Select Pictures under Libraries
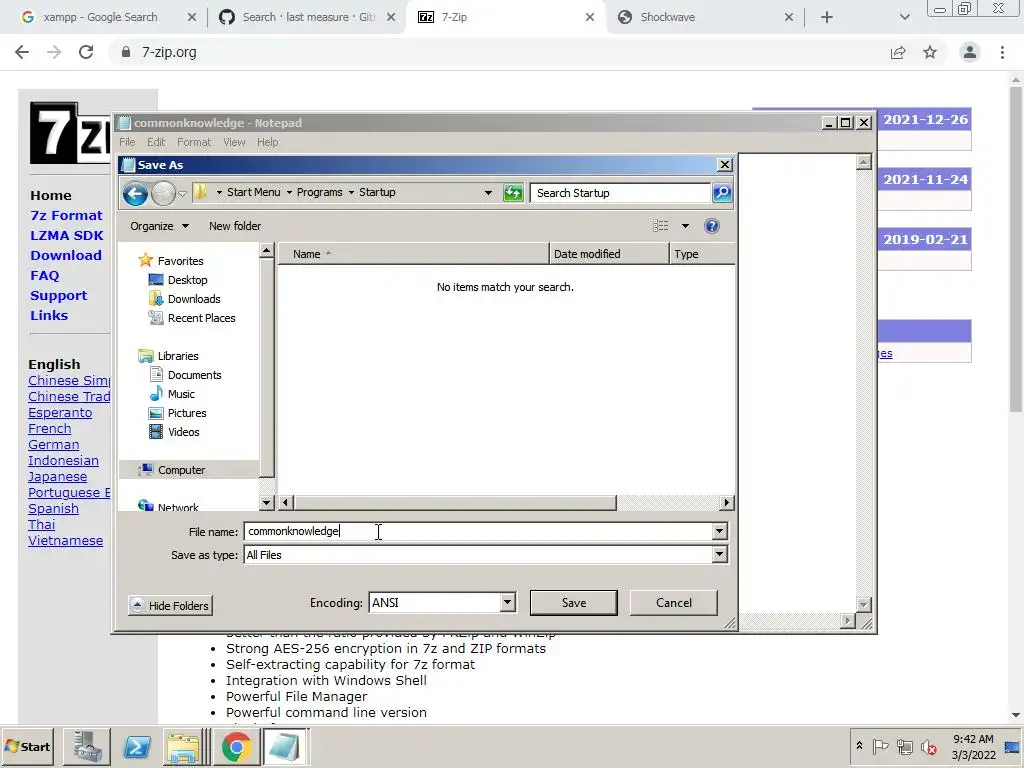Screen dimensions: 1024x768 [x=187, y=413]
